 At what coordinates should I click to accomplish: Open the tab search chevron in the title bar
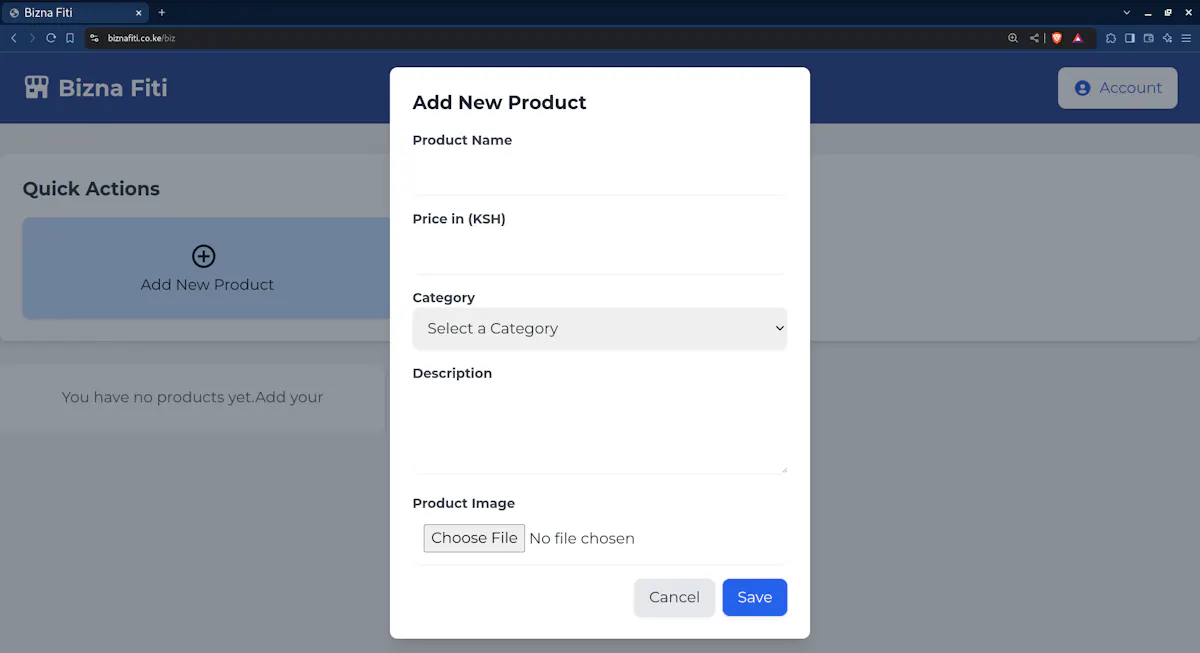coord(1127,12)
